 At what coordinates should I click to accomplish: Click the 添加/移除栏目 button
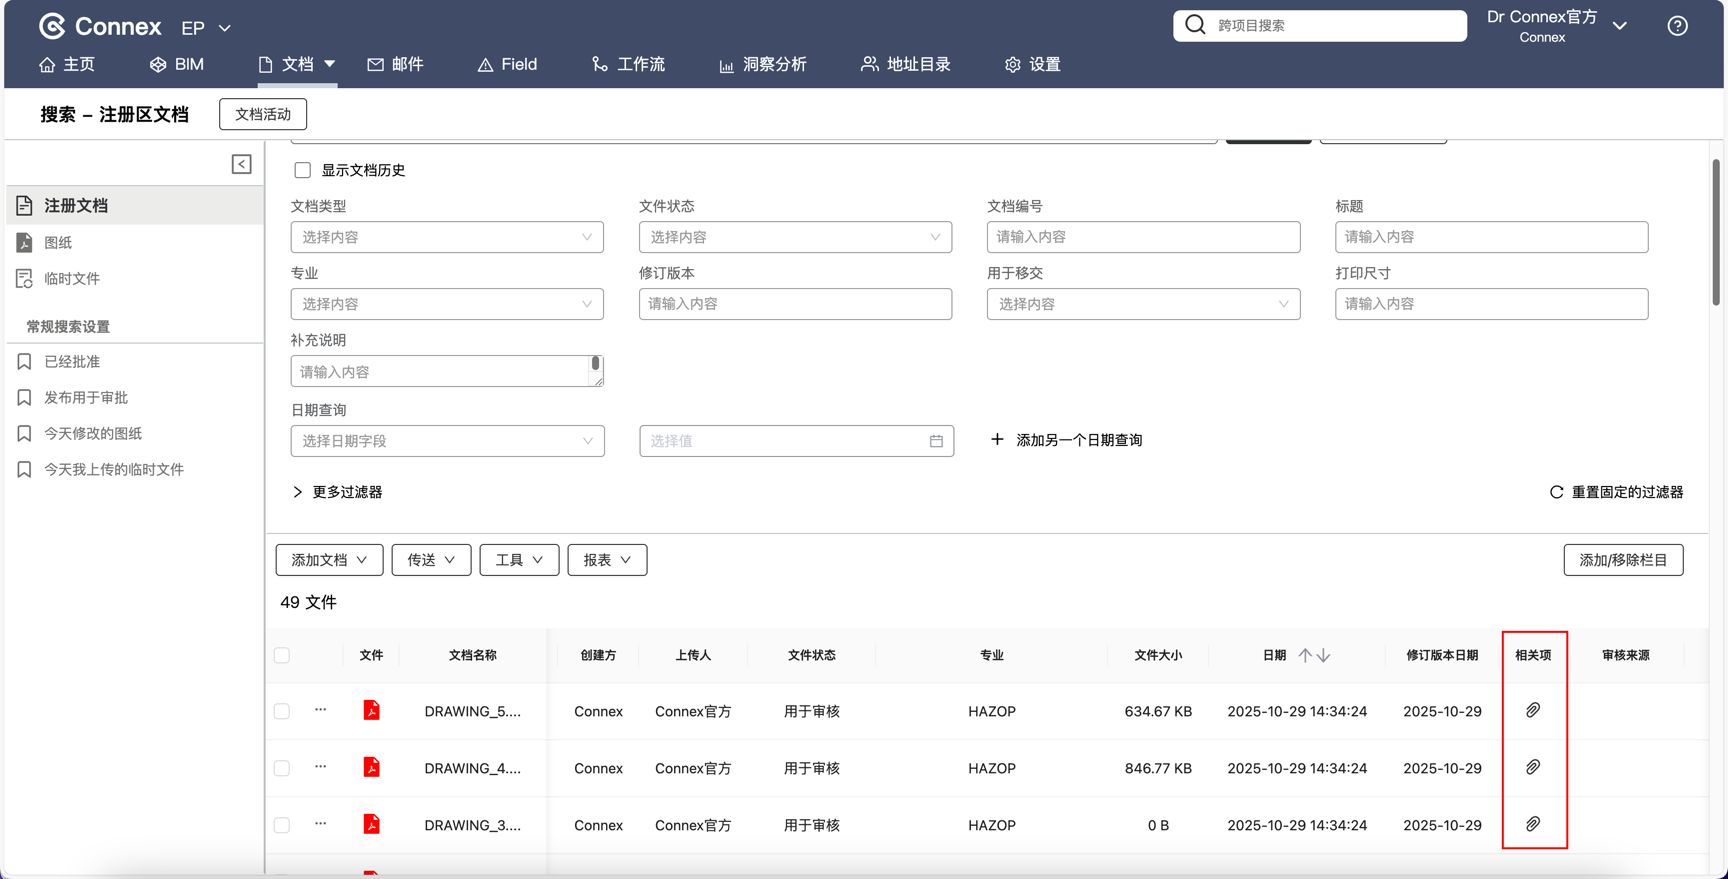tap(1622, 560)
